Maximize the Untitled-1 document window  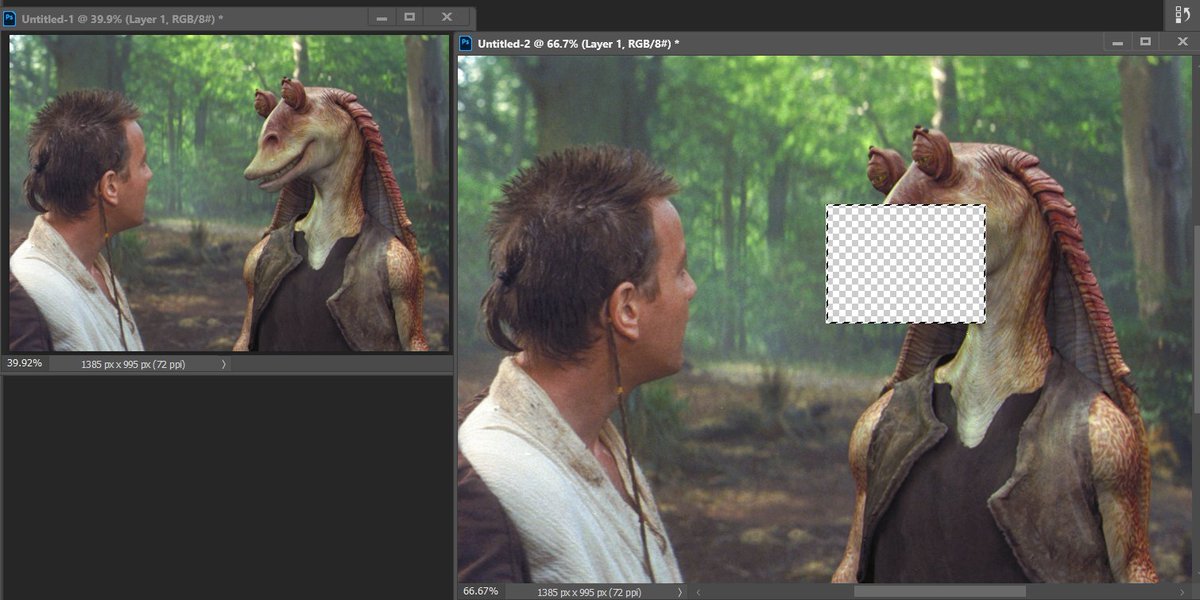410,17
